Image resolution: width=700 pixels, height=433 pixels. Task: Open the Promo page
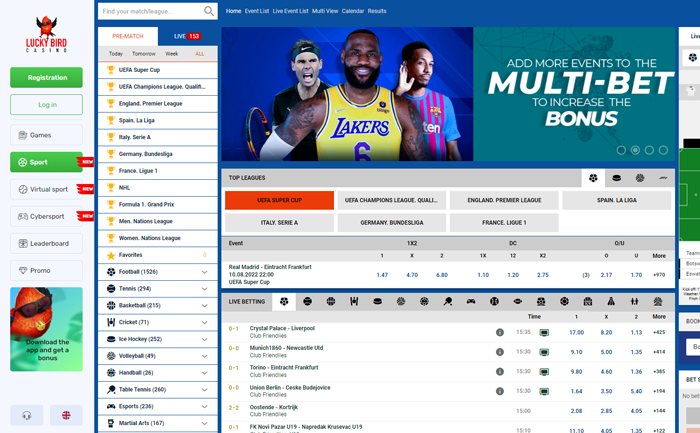coord(46,271)
